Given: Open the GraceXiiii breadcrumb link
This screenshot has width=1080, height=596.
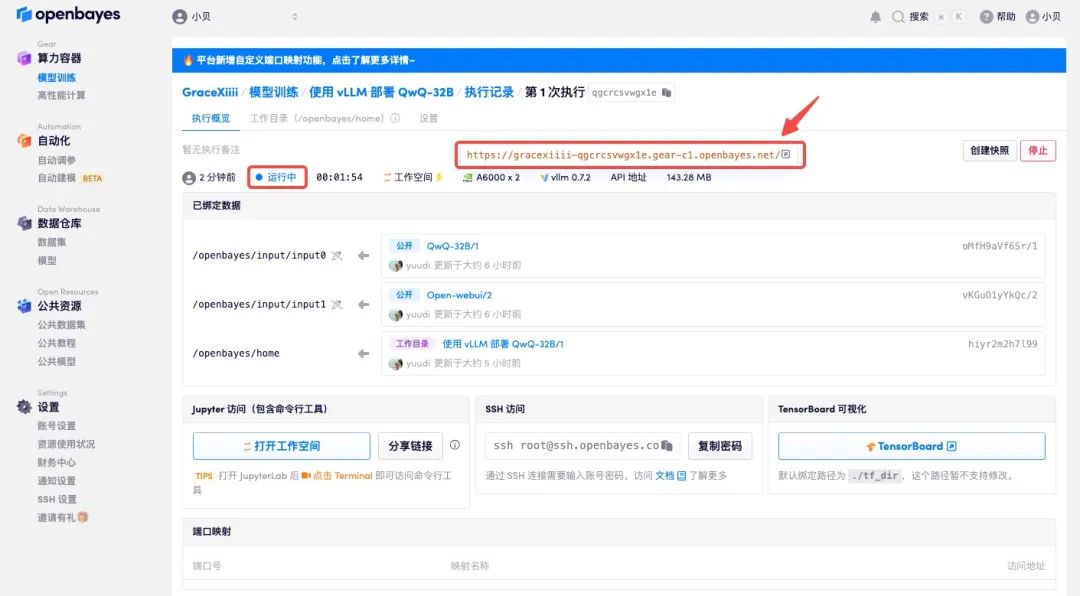Looking at the screenshot, I should tap(210, 92).
